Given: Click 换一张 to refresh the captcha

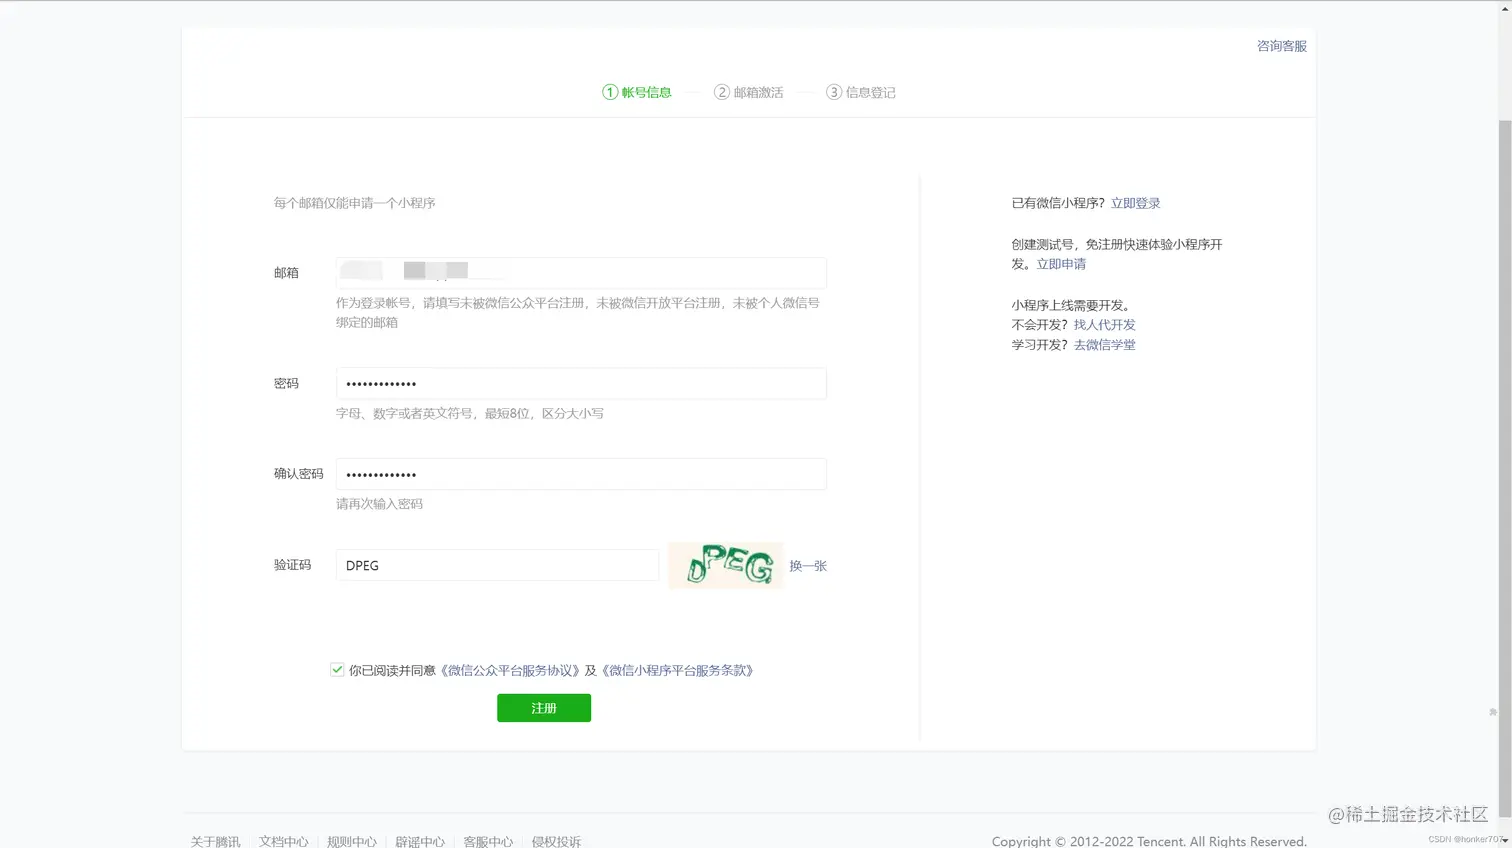Looking at the screenshot, I should (x=806, y=565).
